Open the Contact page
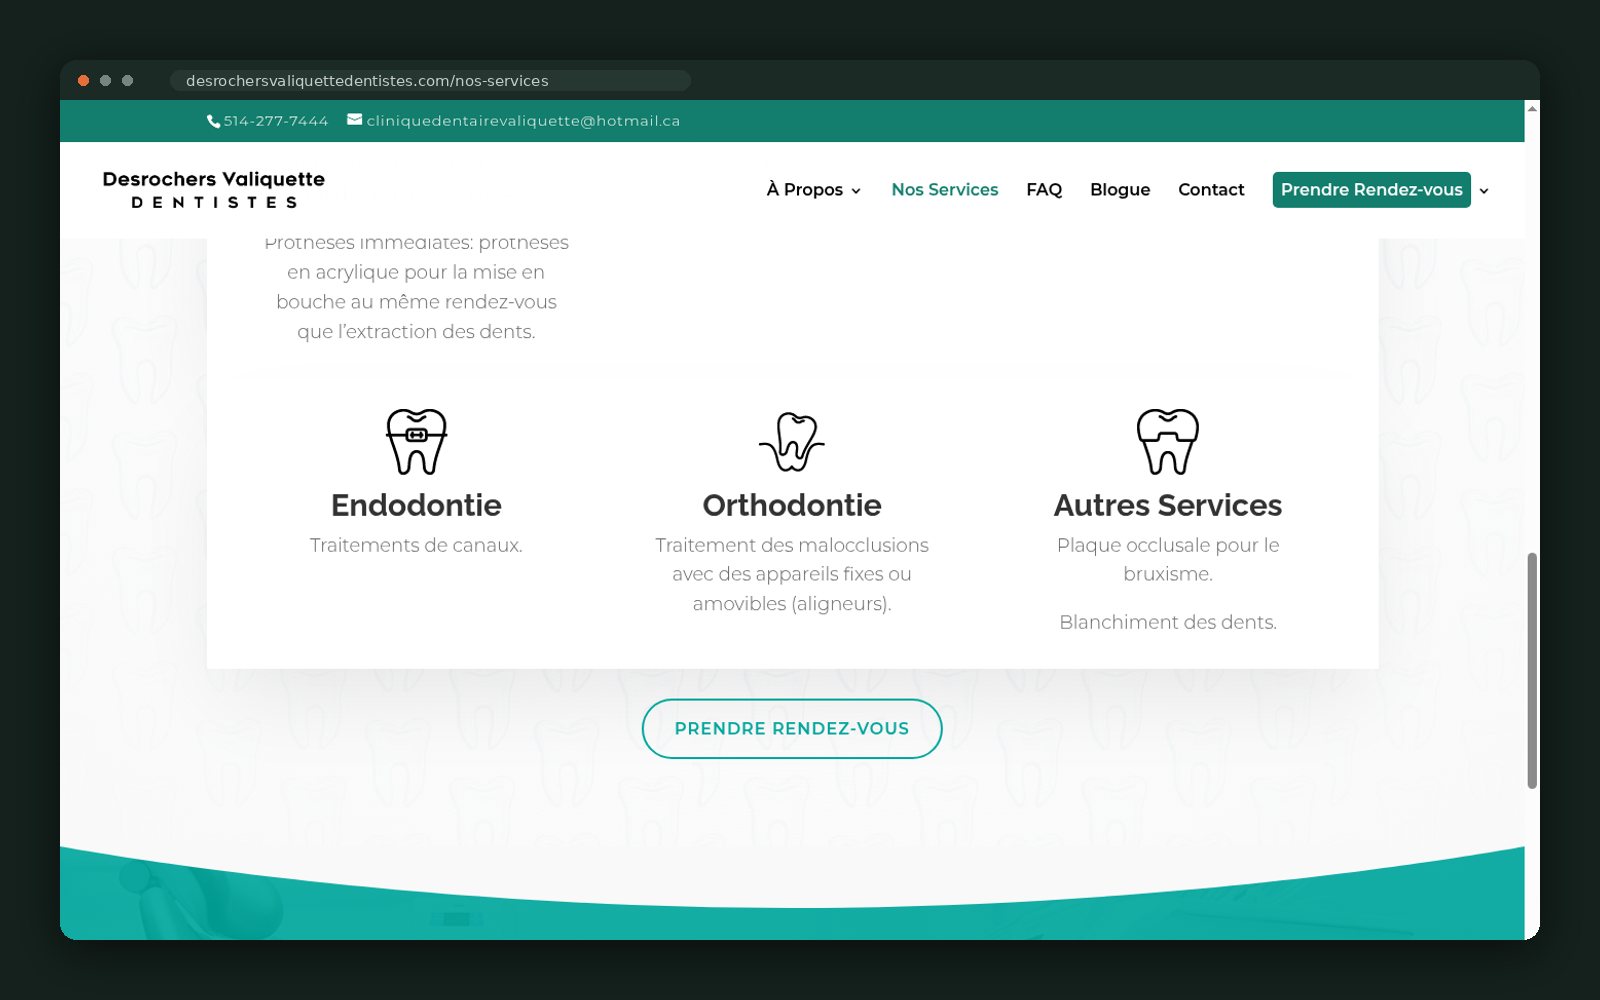Viewport: 1600px width, 1000px height. coord(1211,190)
